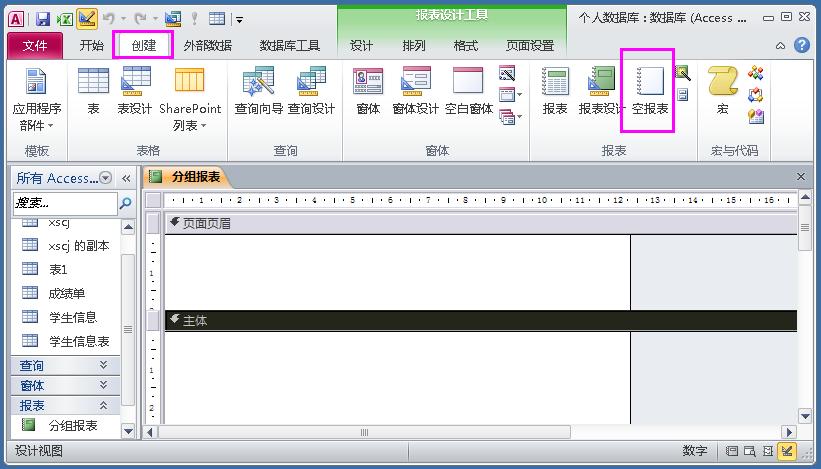Click the Redo icon in quick access toolbar
This screenshot has width=821, height=469.
(x=140, y=19)
